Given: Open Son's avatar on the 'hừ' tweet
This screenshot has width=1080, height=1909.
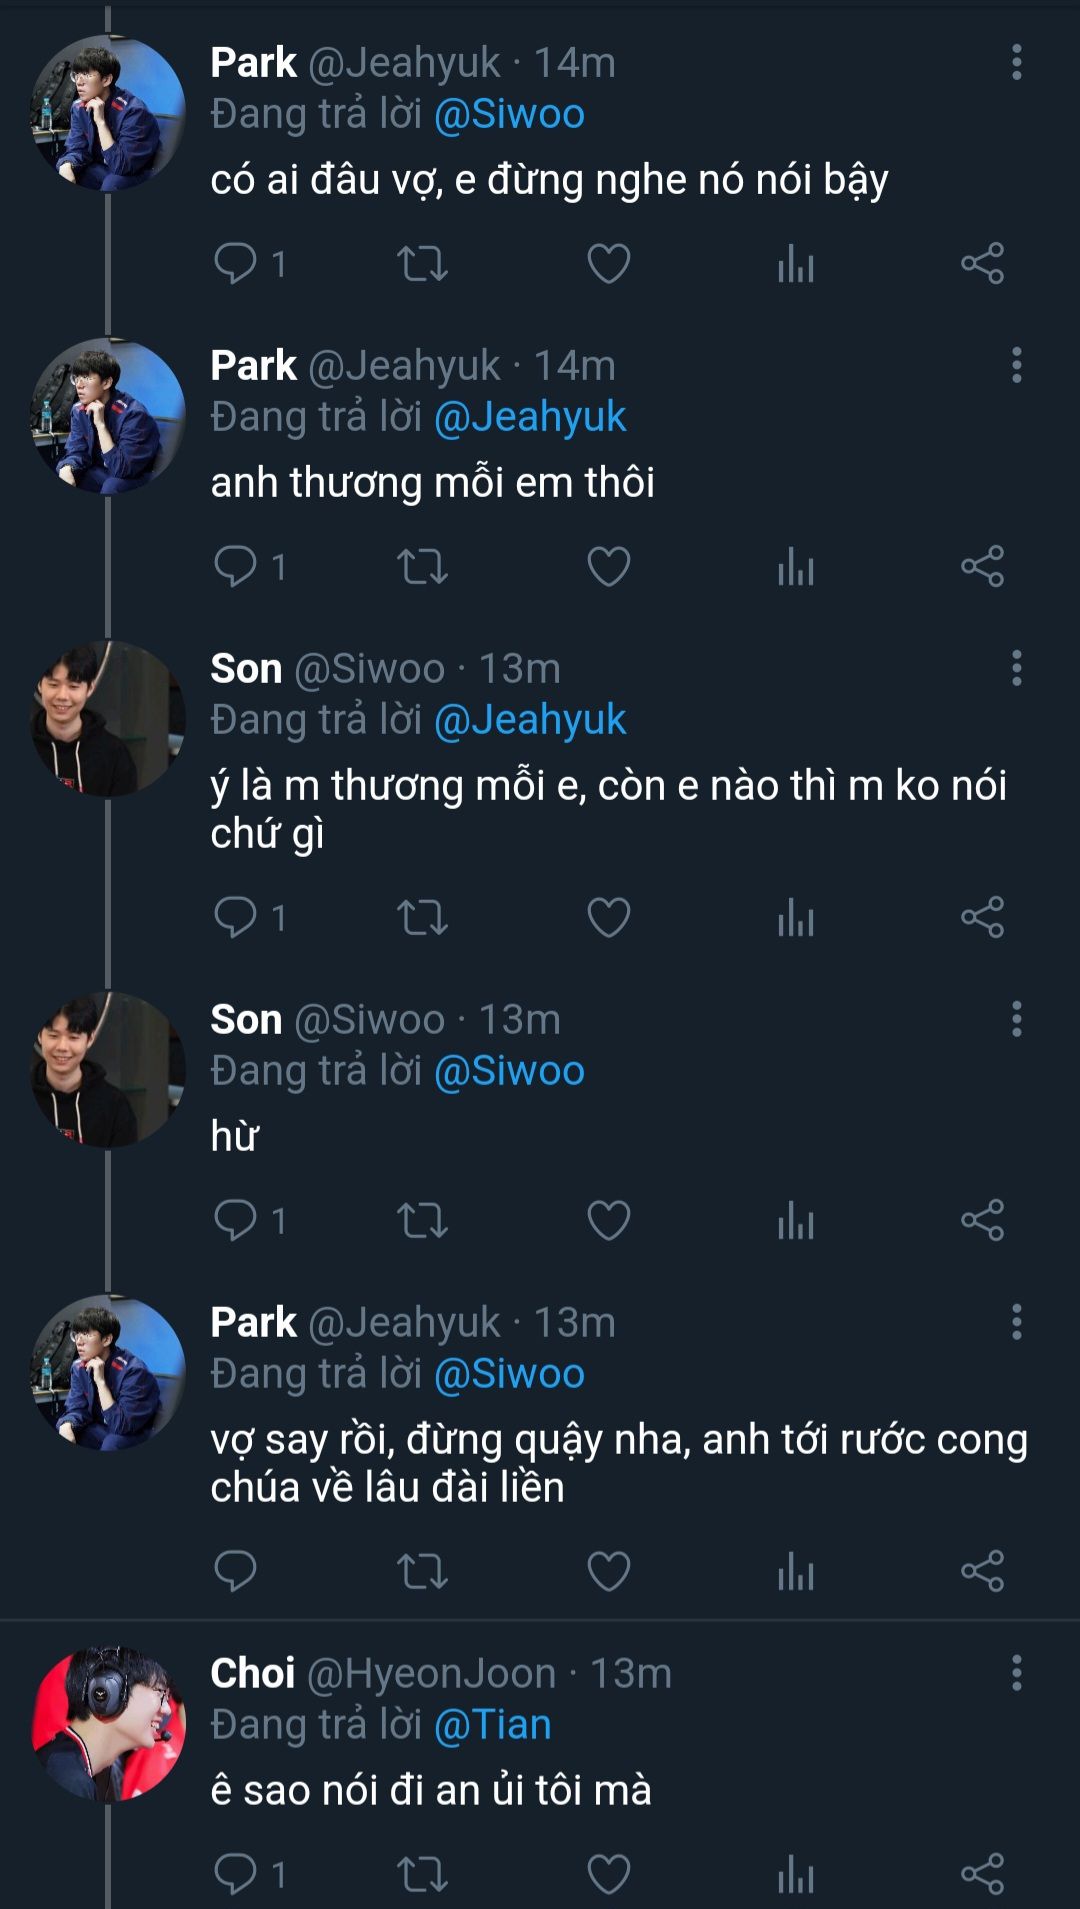Looking at the screenshot, I should pos(109,1070).
